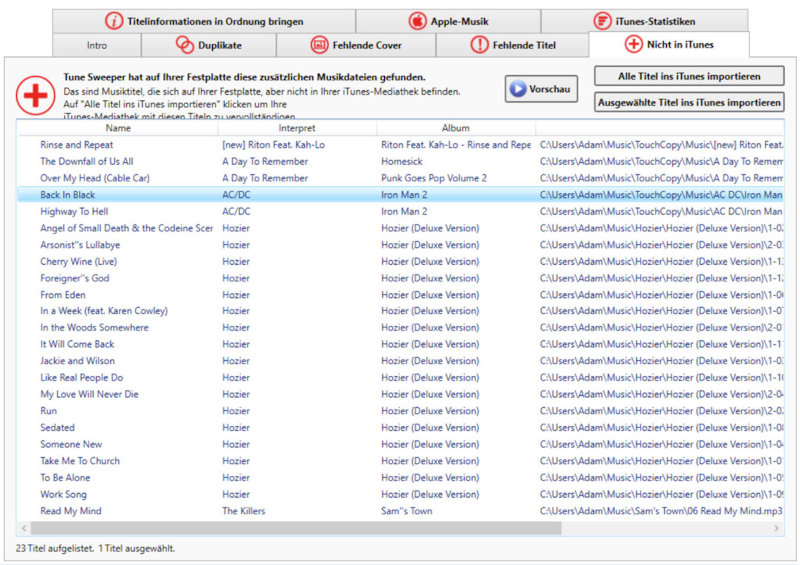The width and height of the screenshot is (800, 565).
Task: Click Alle Titel ins iTunes importieren
Action: tap(689, 76)
